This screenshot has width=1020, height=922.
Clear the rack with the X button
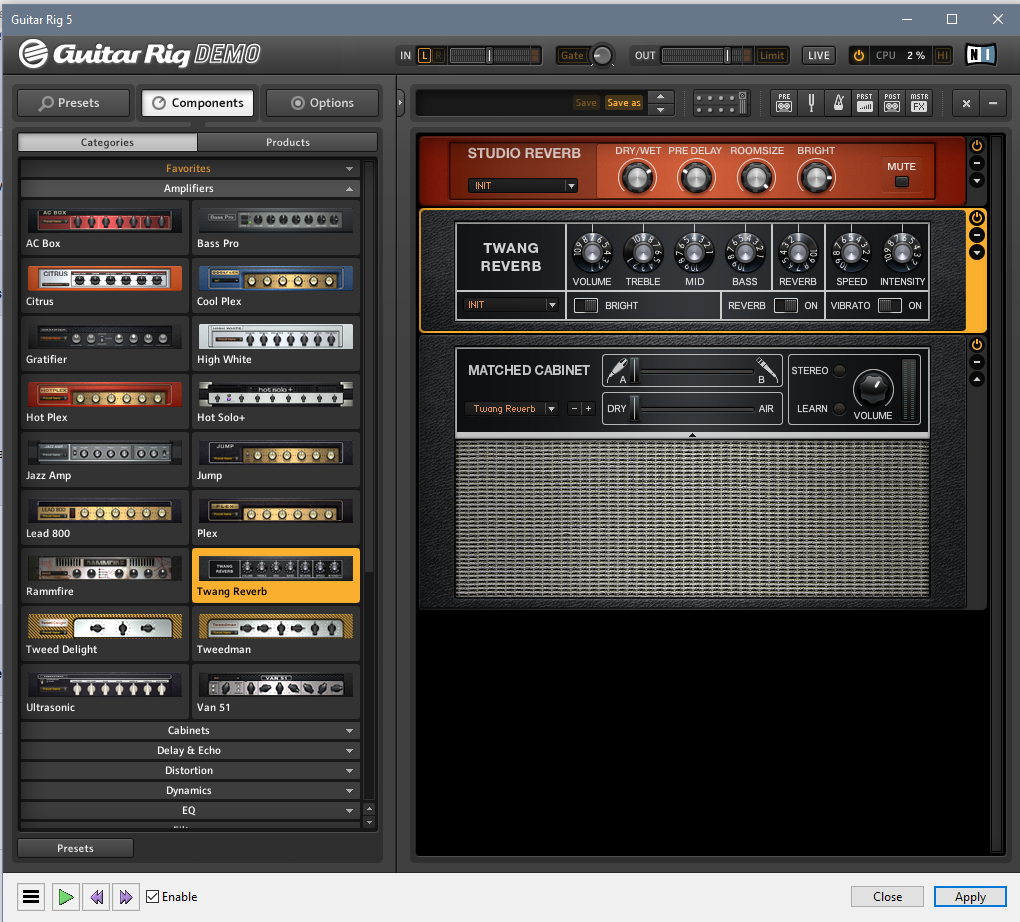coord(966,103)
